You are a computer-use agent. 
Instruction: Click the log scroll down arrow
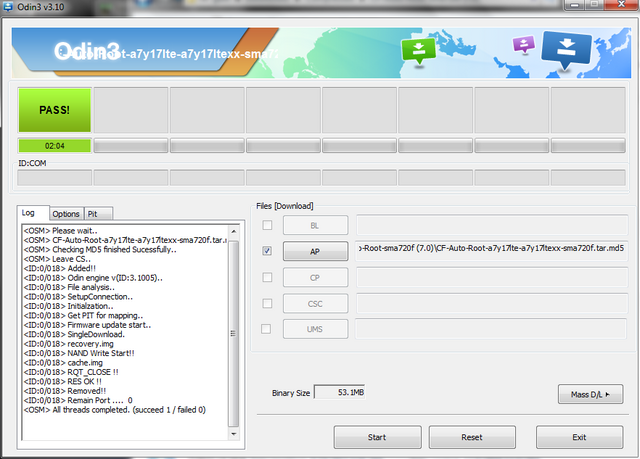tap(234, 434)
